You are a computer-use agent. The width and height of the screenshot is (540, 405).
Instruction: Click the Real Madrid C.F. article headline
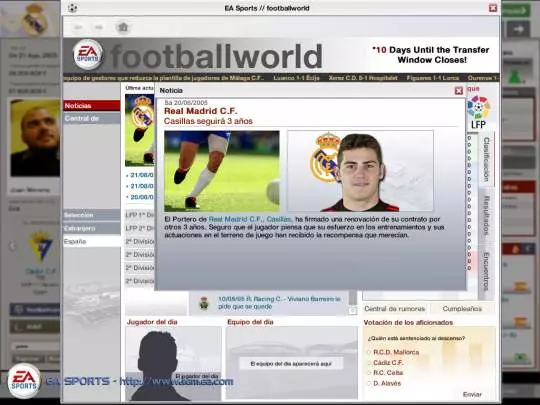click(x=200, y=111)
